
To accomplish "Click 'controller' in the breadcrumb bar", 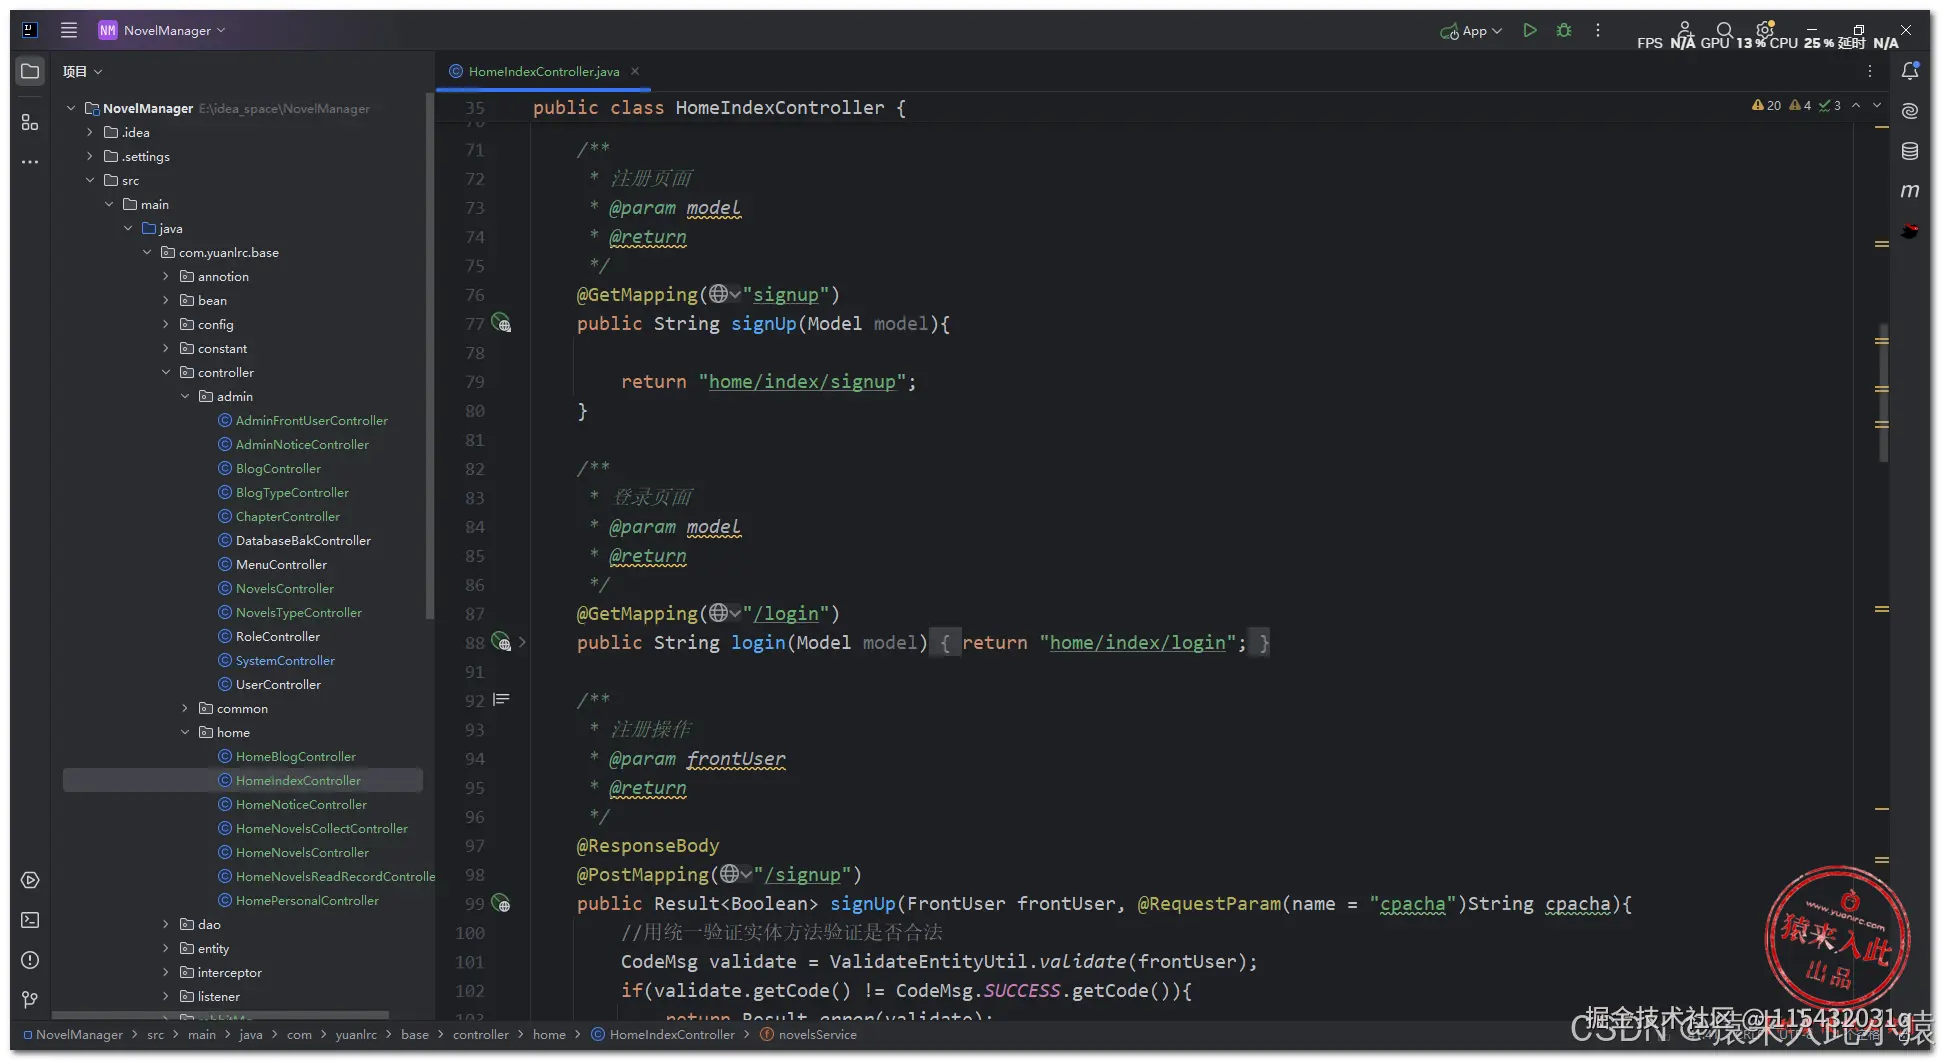I will point(480,1035).
